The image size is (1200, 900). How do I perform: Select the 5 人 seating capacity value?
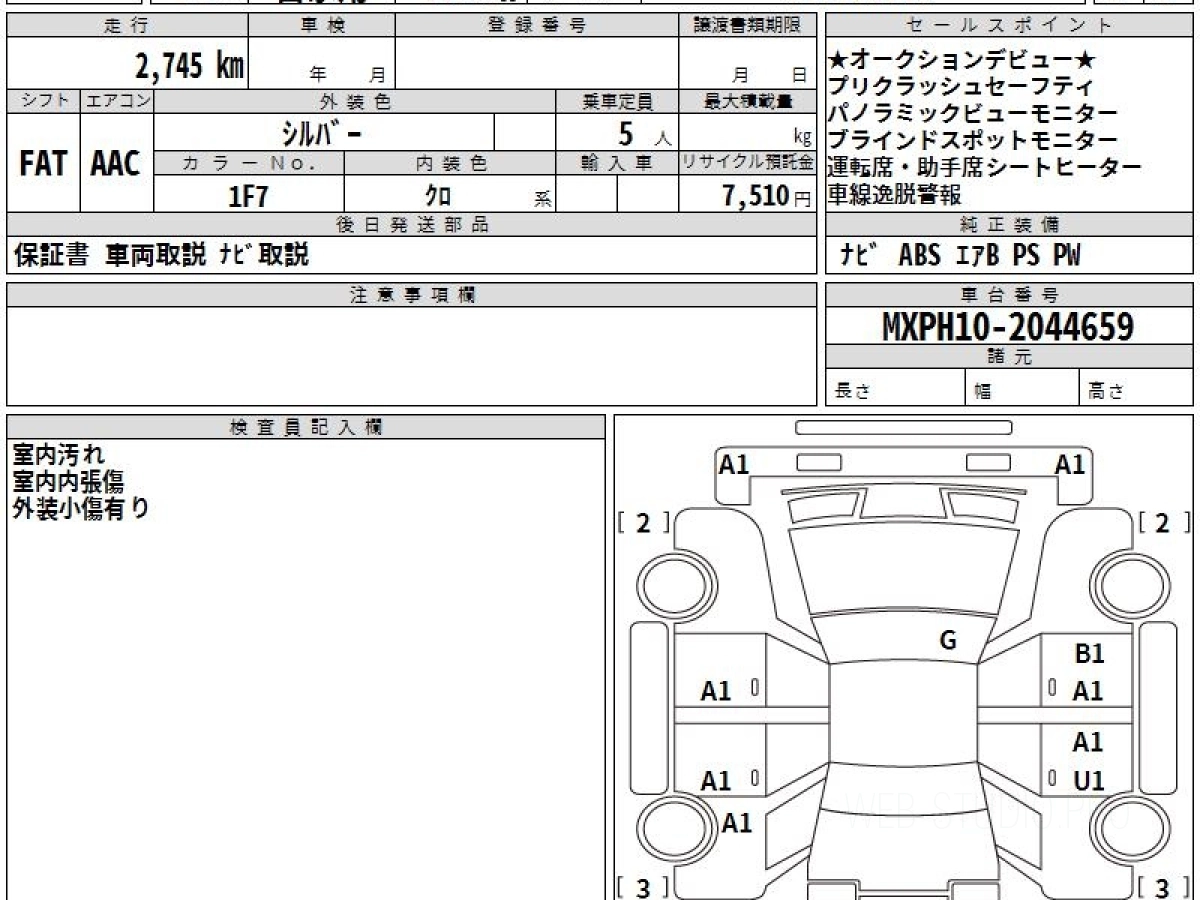644,133
